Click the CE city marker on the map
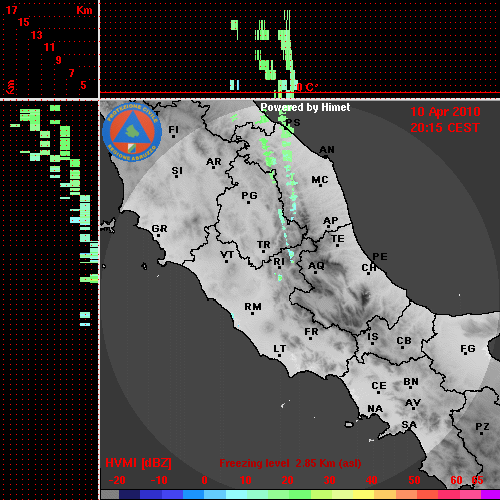Image resolution: width=500 pixels, height=500 pixels. 379,392
